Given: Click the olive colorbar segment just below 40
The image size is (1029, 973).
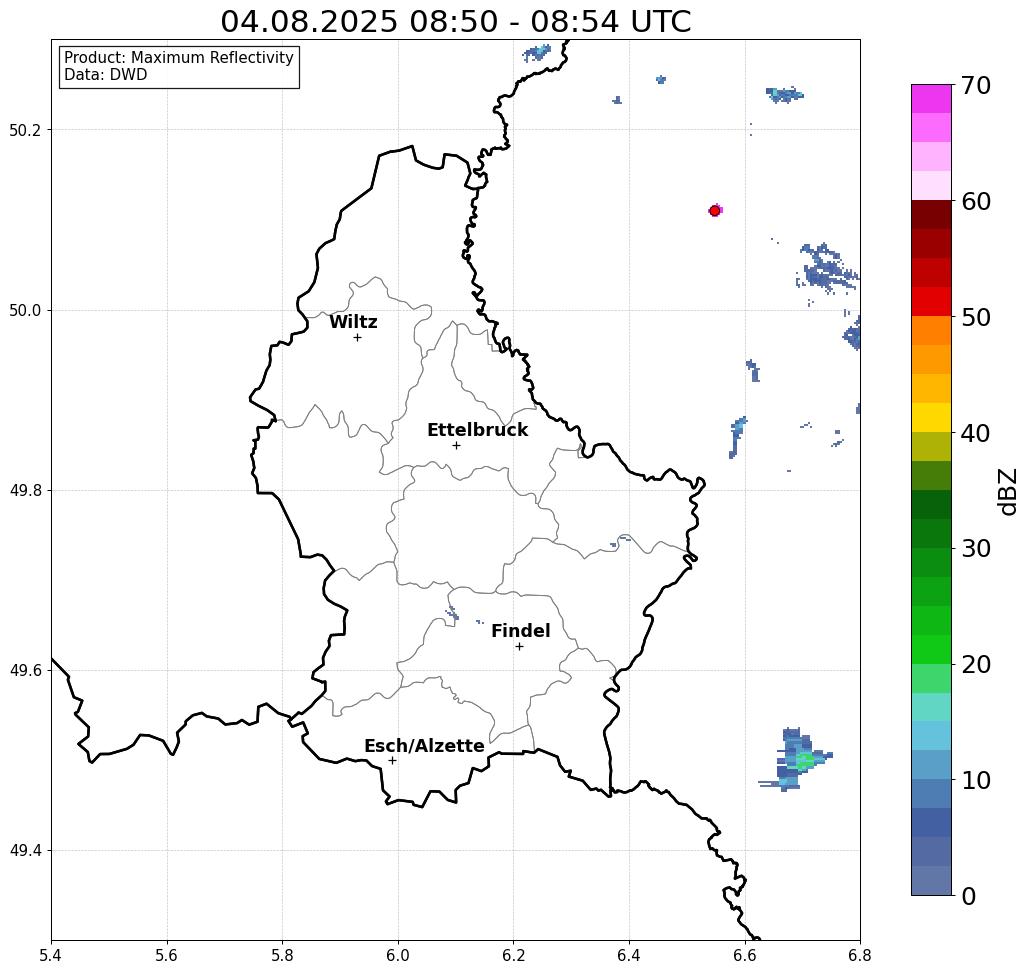Looking at the screenshot, I should point(931,446).
